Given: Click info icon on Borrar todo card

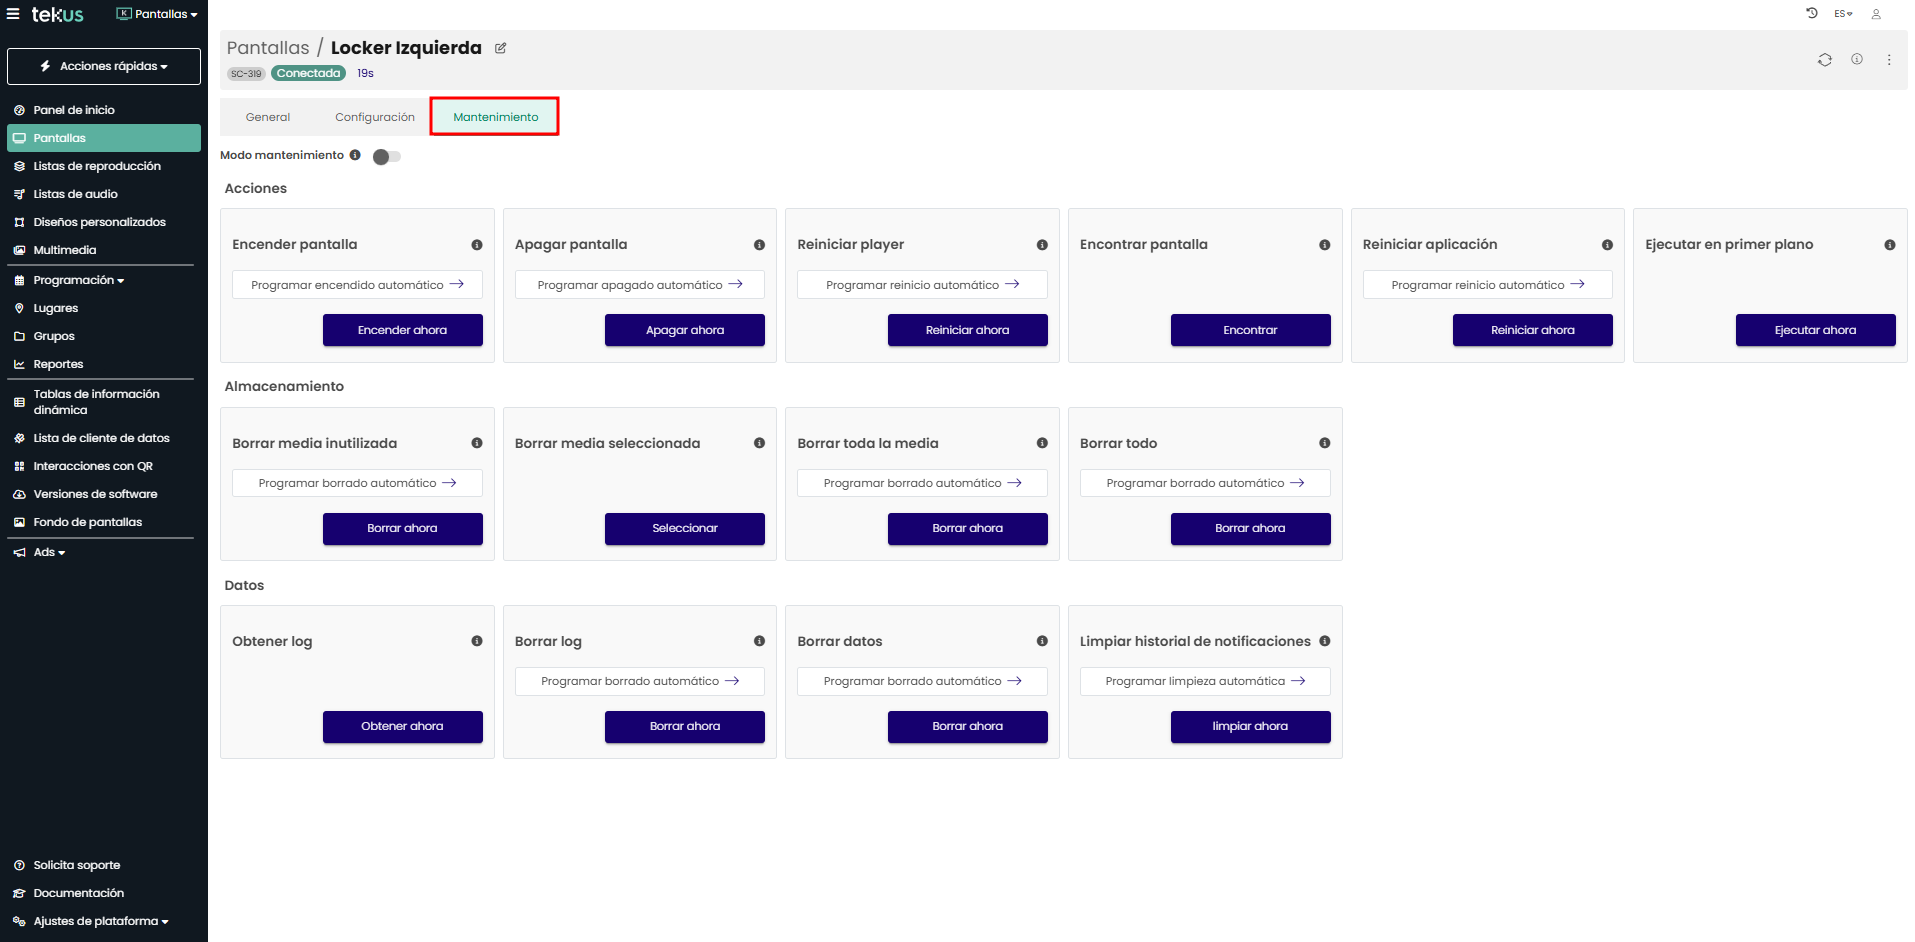Looking at the screenshot, I should point(1324,443).
